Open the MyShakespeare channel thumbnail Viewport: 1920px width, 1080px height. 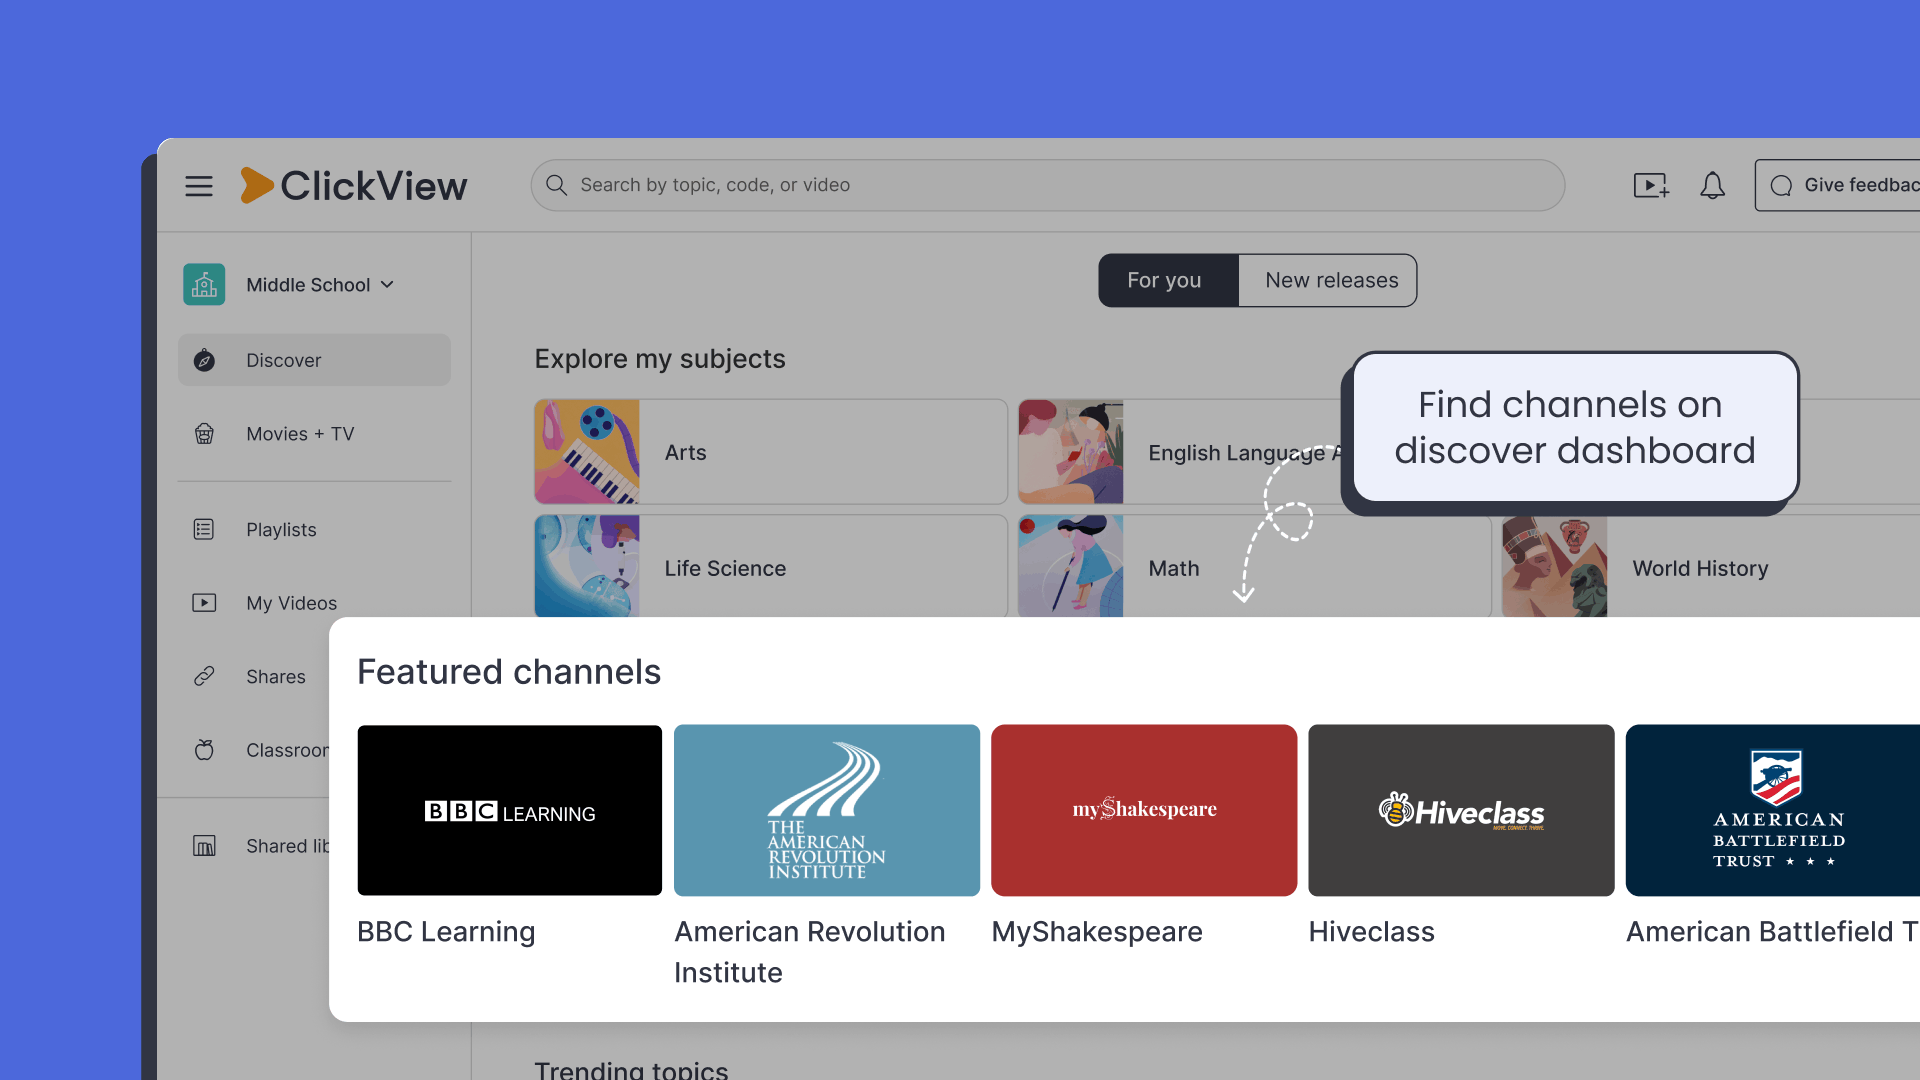tap(1144, 810)
